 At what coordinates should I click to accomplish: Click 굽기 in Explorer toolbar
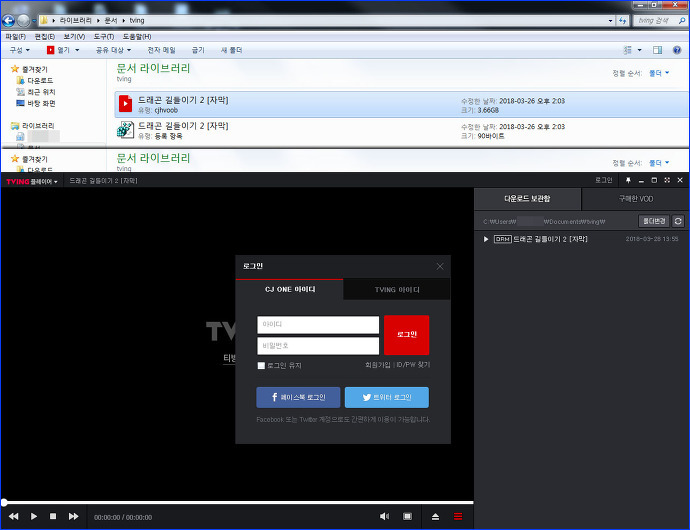198,50
